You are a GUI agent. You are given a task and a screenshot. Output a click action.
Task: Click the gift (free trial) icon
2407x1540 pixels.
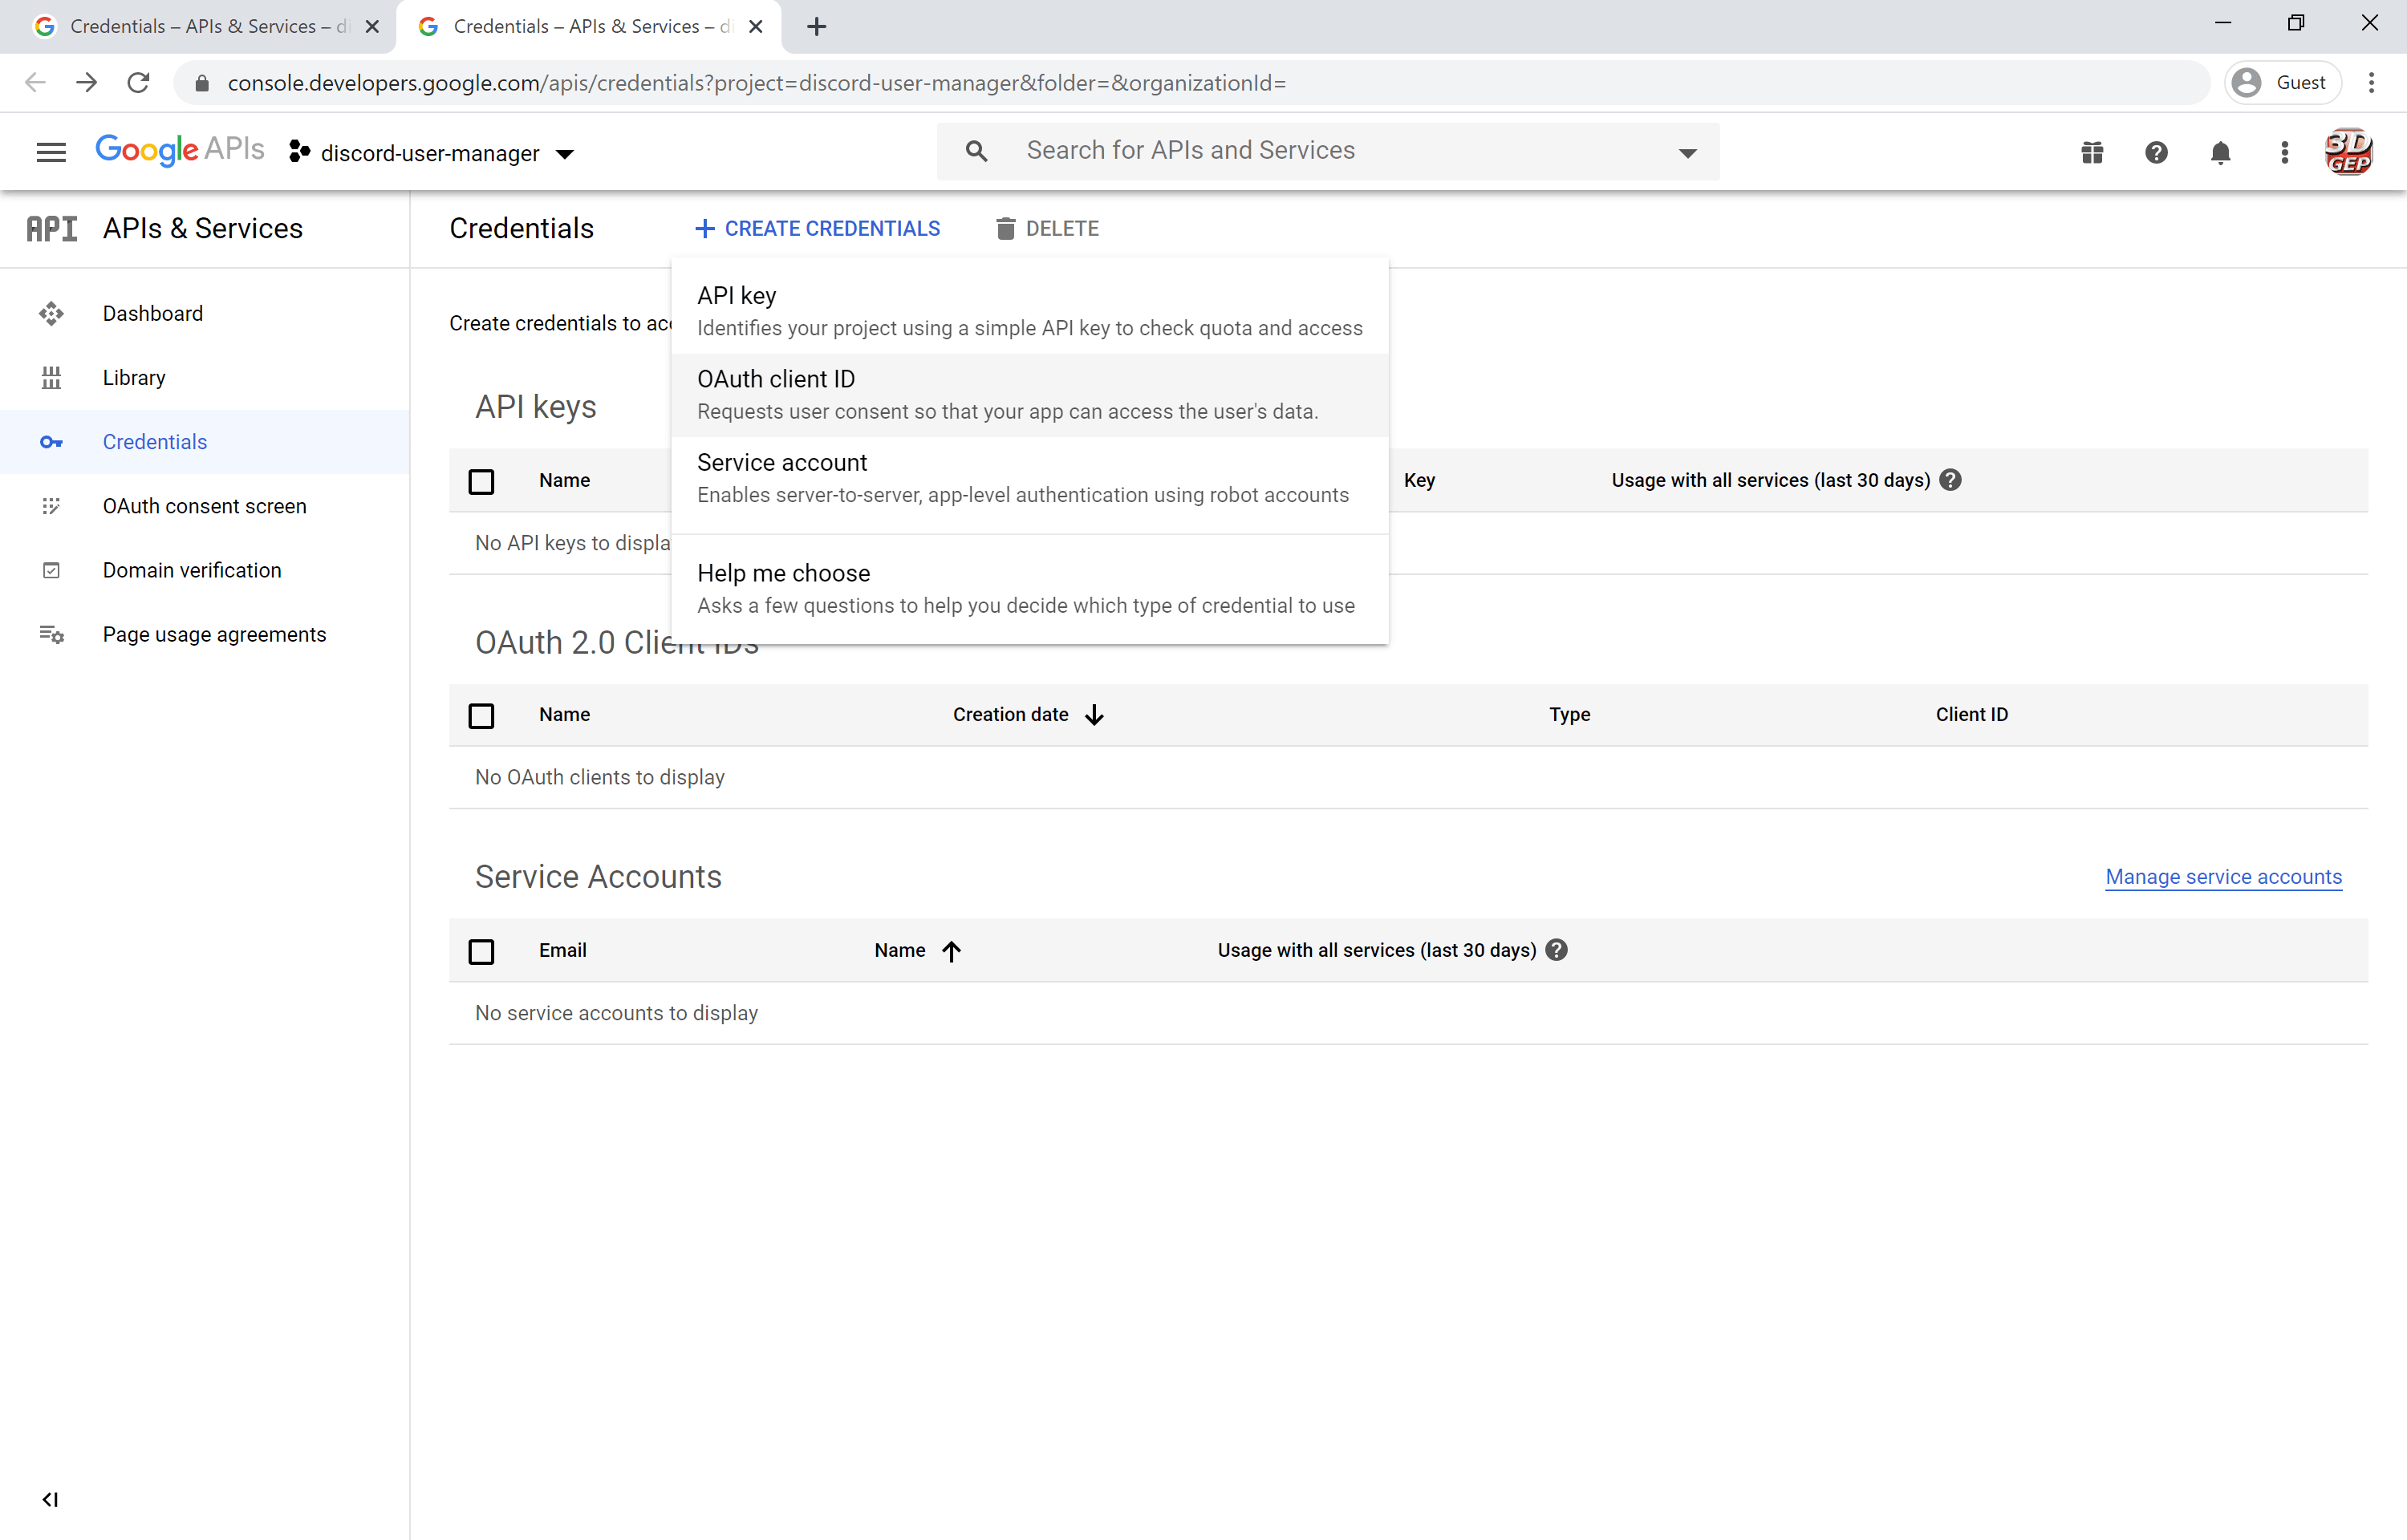click(x=2092, y=152)
